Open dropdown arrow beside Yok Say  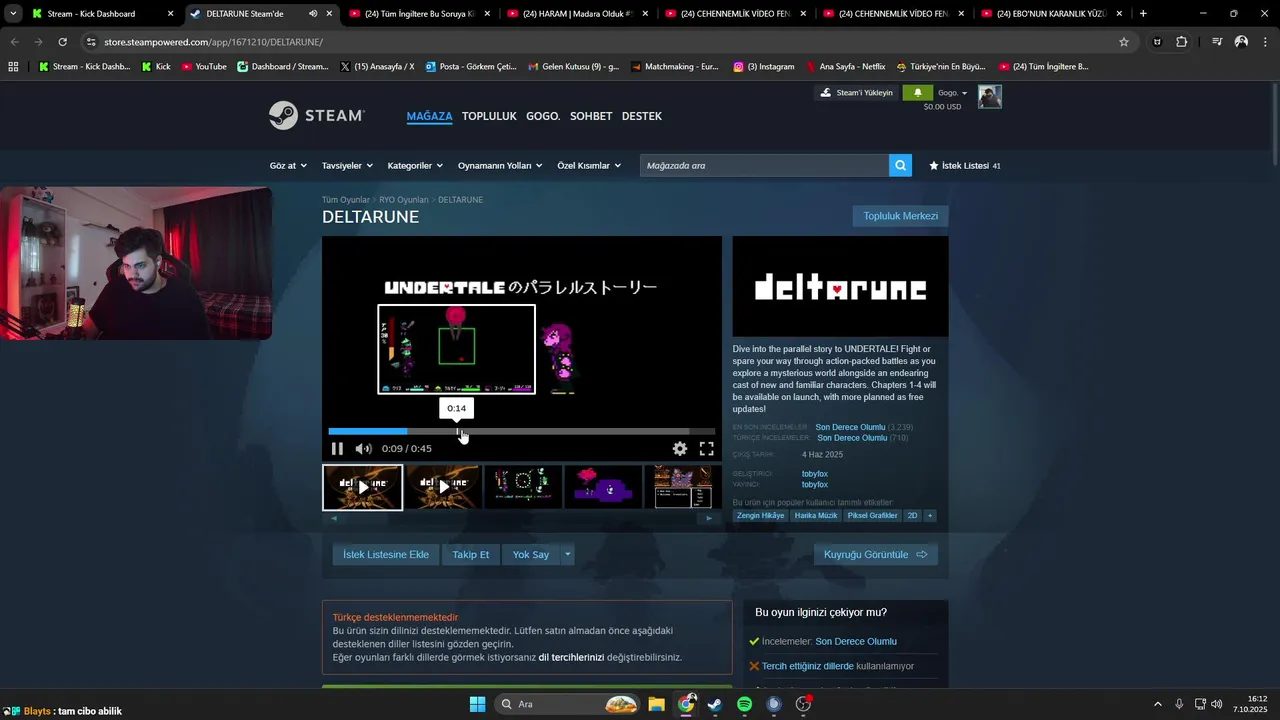point(567,554)
